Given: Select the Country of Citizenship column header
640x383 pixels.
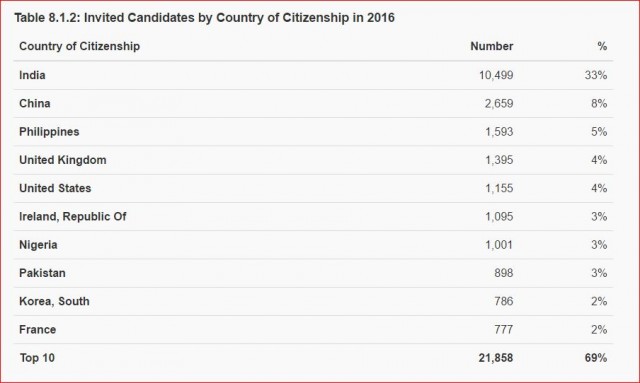Looking at the screenshot, I should tap(80, 46).
